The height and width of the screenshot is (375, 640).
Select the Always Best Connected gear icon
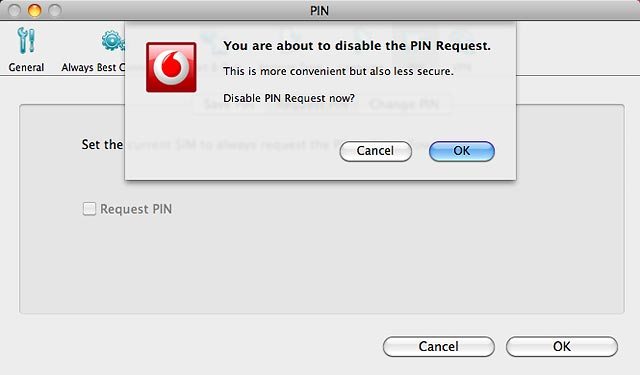pos(113,41)
